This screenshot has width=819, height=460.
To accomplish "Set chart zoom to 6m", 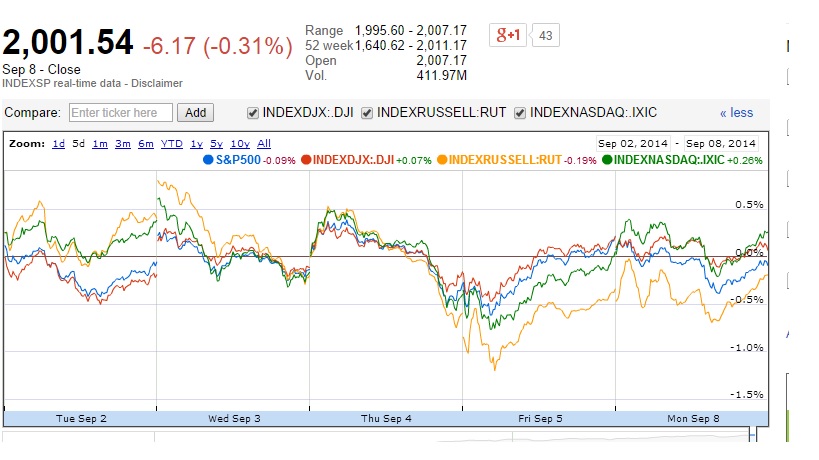I will coord(146,144).
